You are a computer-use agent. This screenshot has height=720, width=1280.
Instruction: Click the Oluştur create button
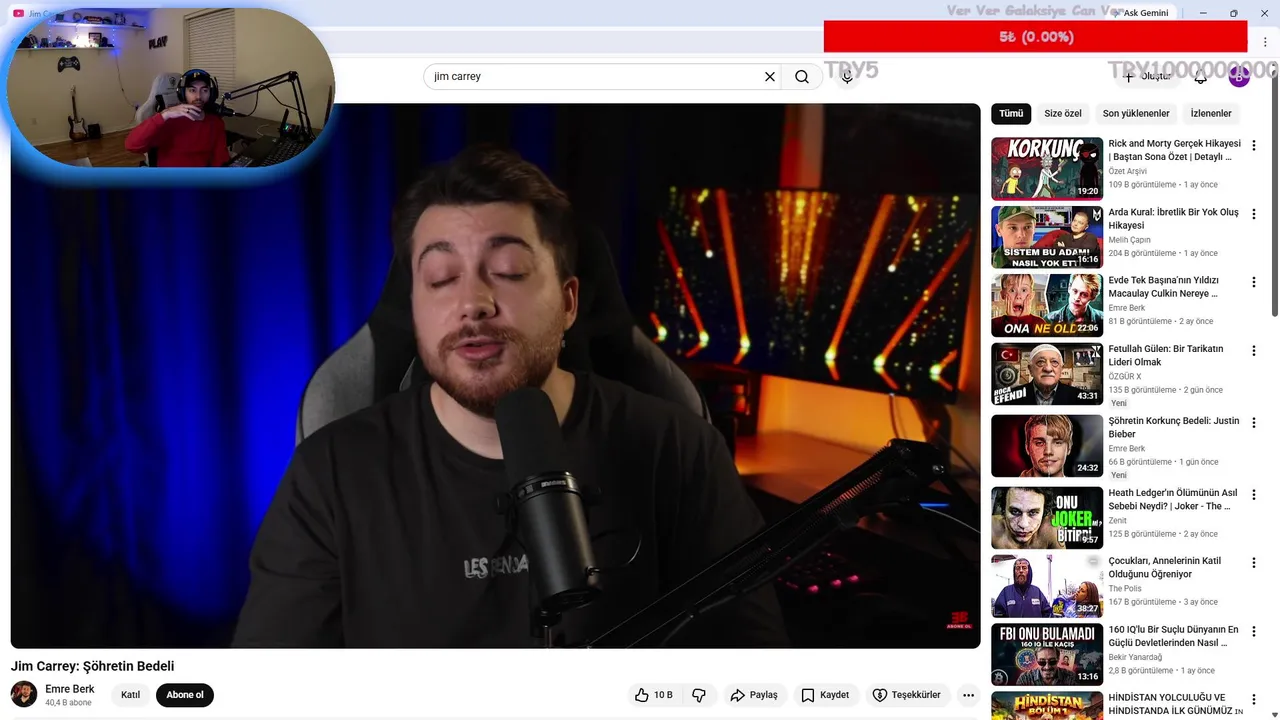coord(1146,77)
